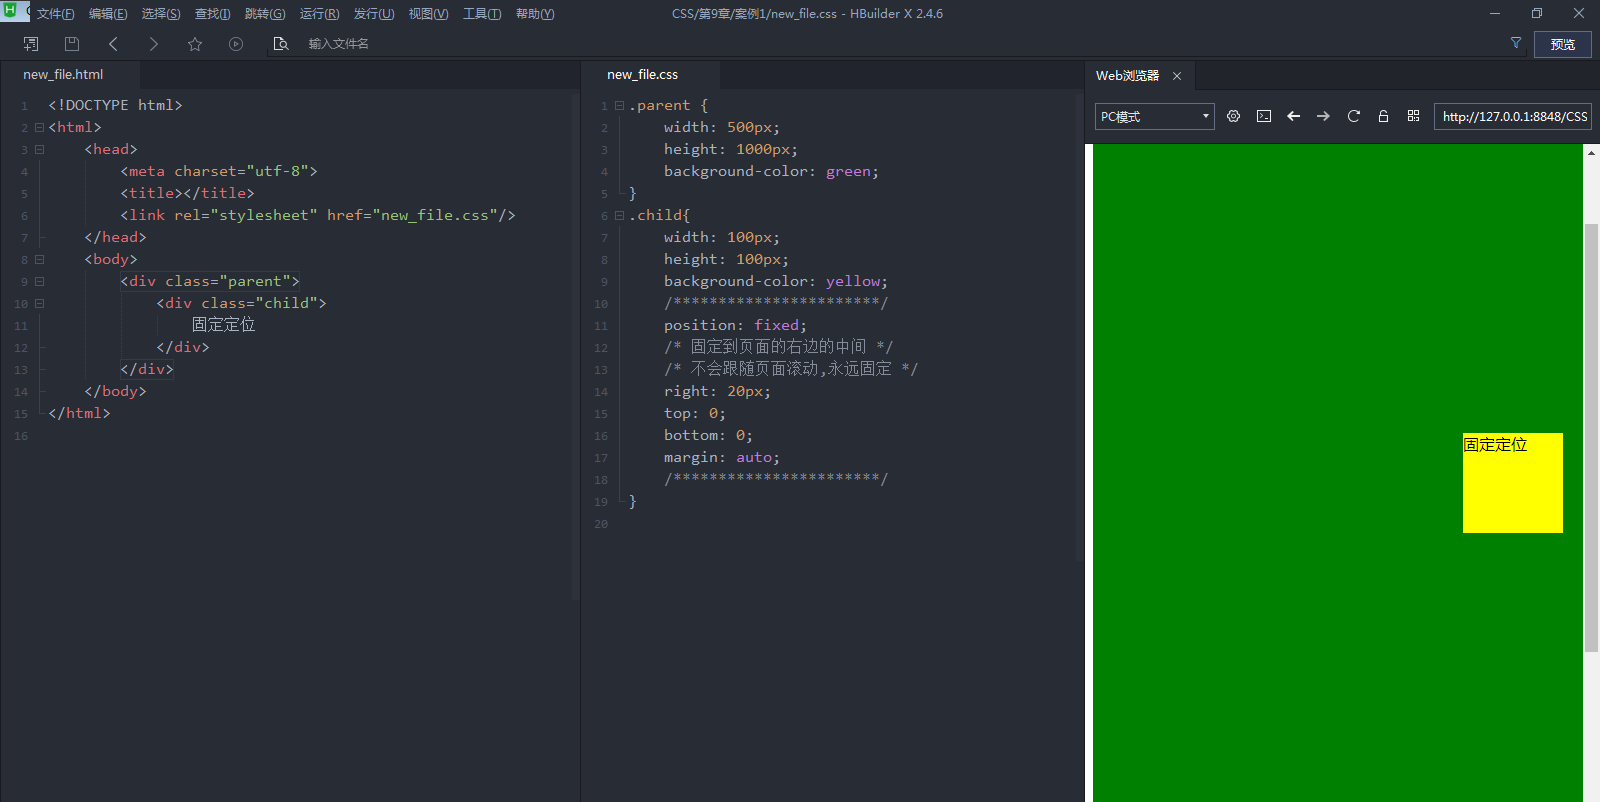Open the PC模式 dropdown
Viewport: 1600px width, 802px height.
pos(1155,117)
